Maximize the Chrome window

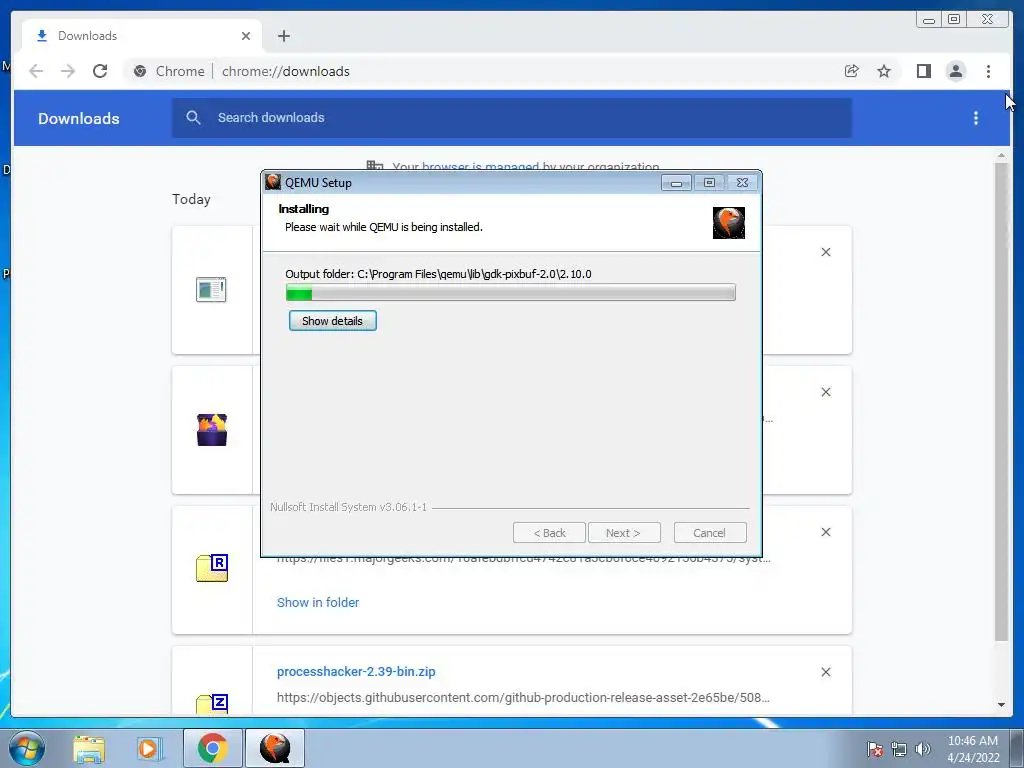(954, 20)
